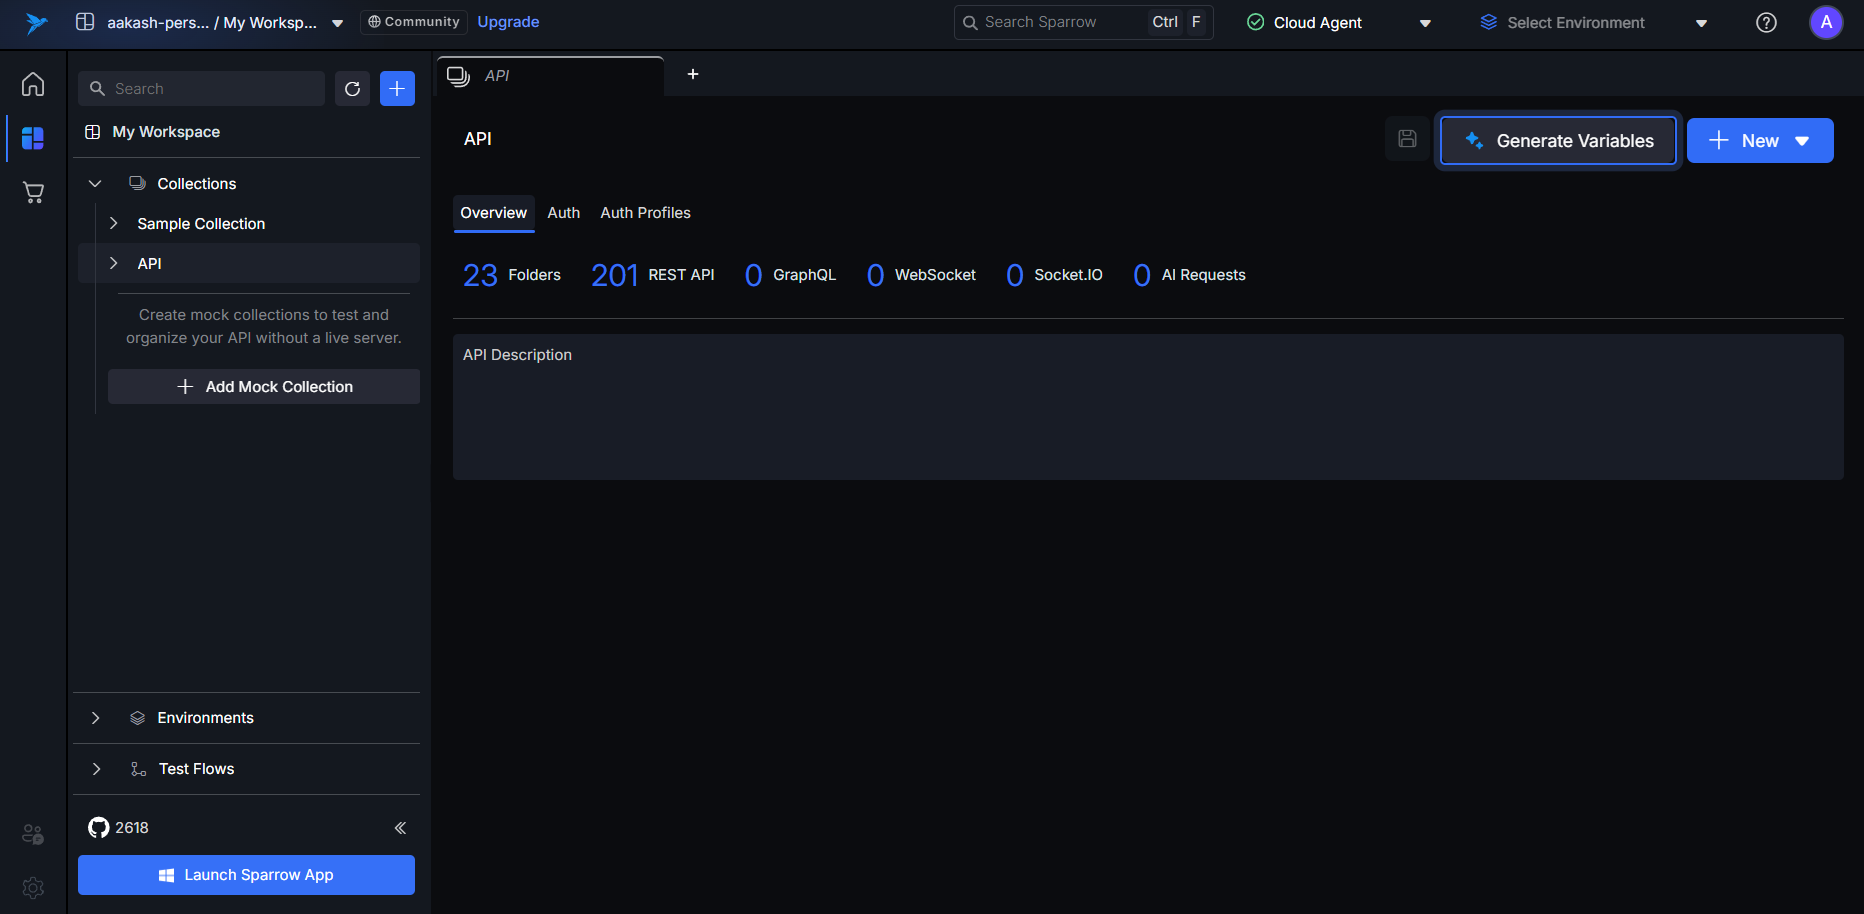Image resolution: width=1864 pixels, height=914 pixels.
Task: Open the Cloud Agent dropdown arrow
Action: point(1426,23)
